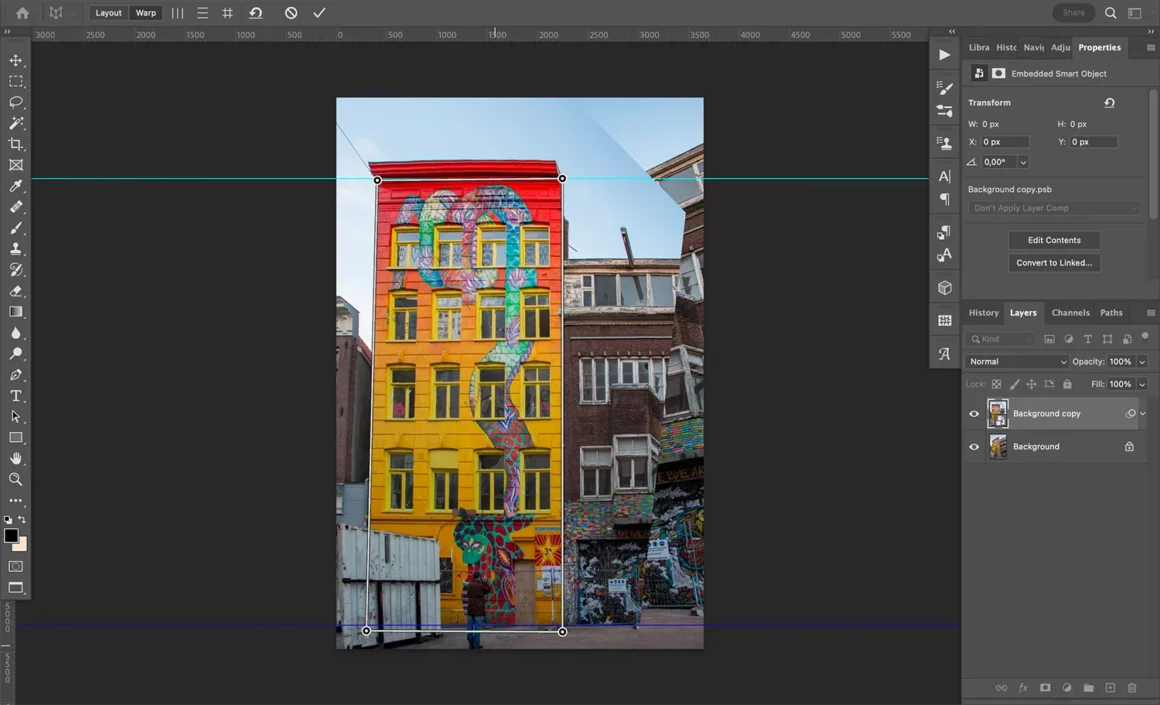Screen dimensions: 1160x705
Task: Select the Gradient tool
Action: point(16,311)
